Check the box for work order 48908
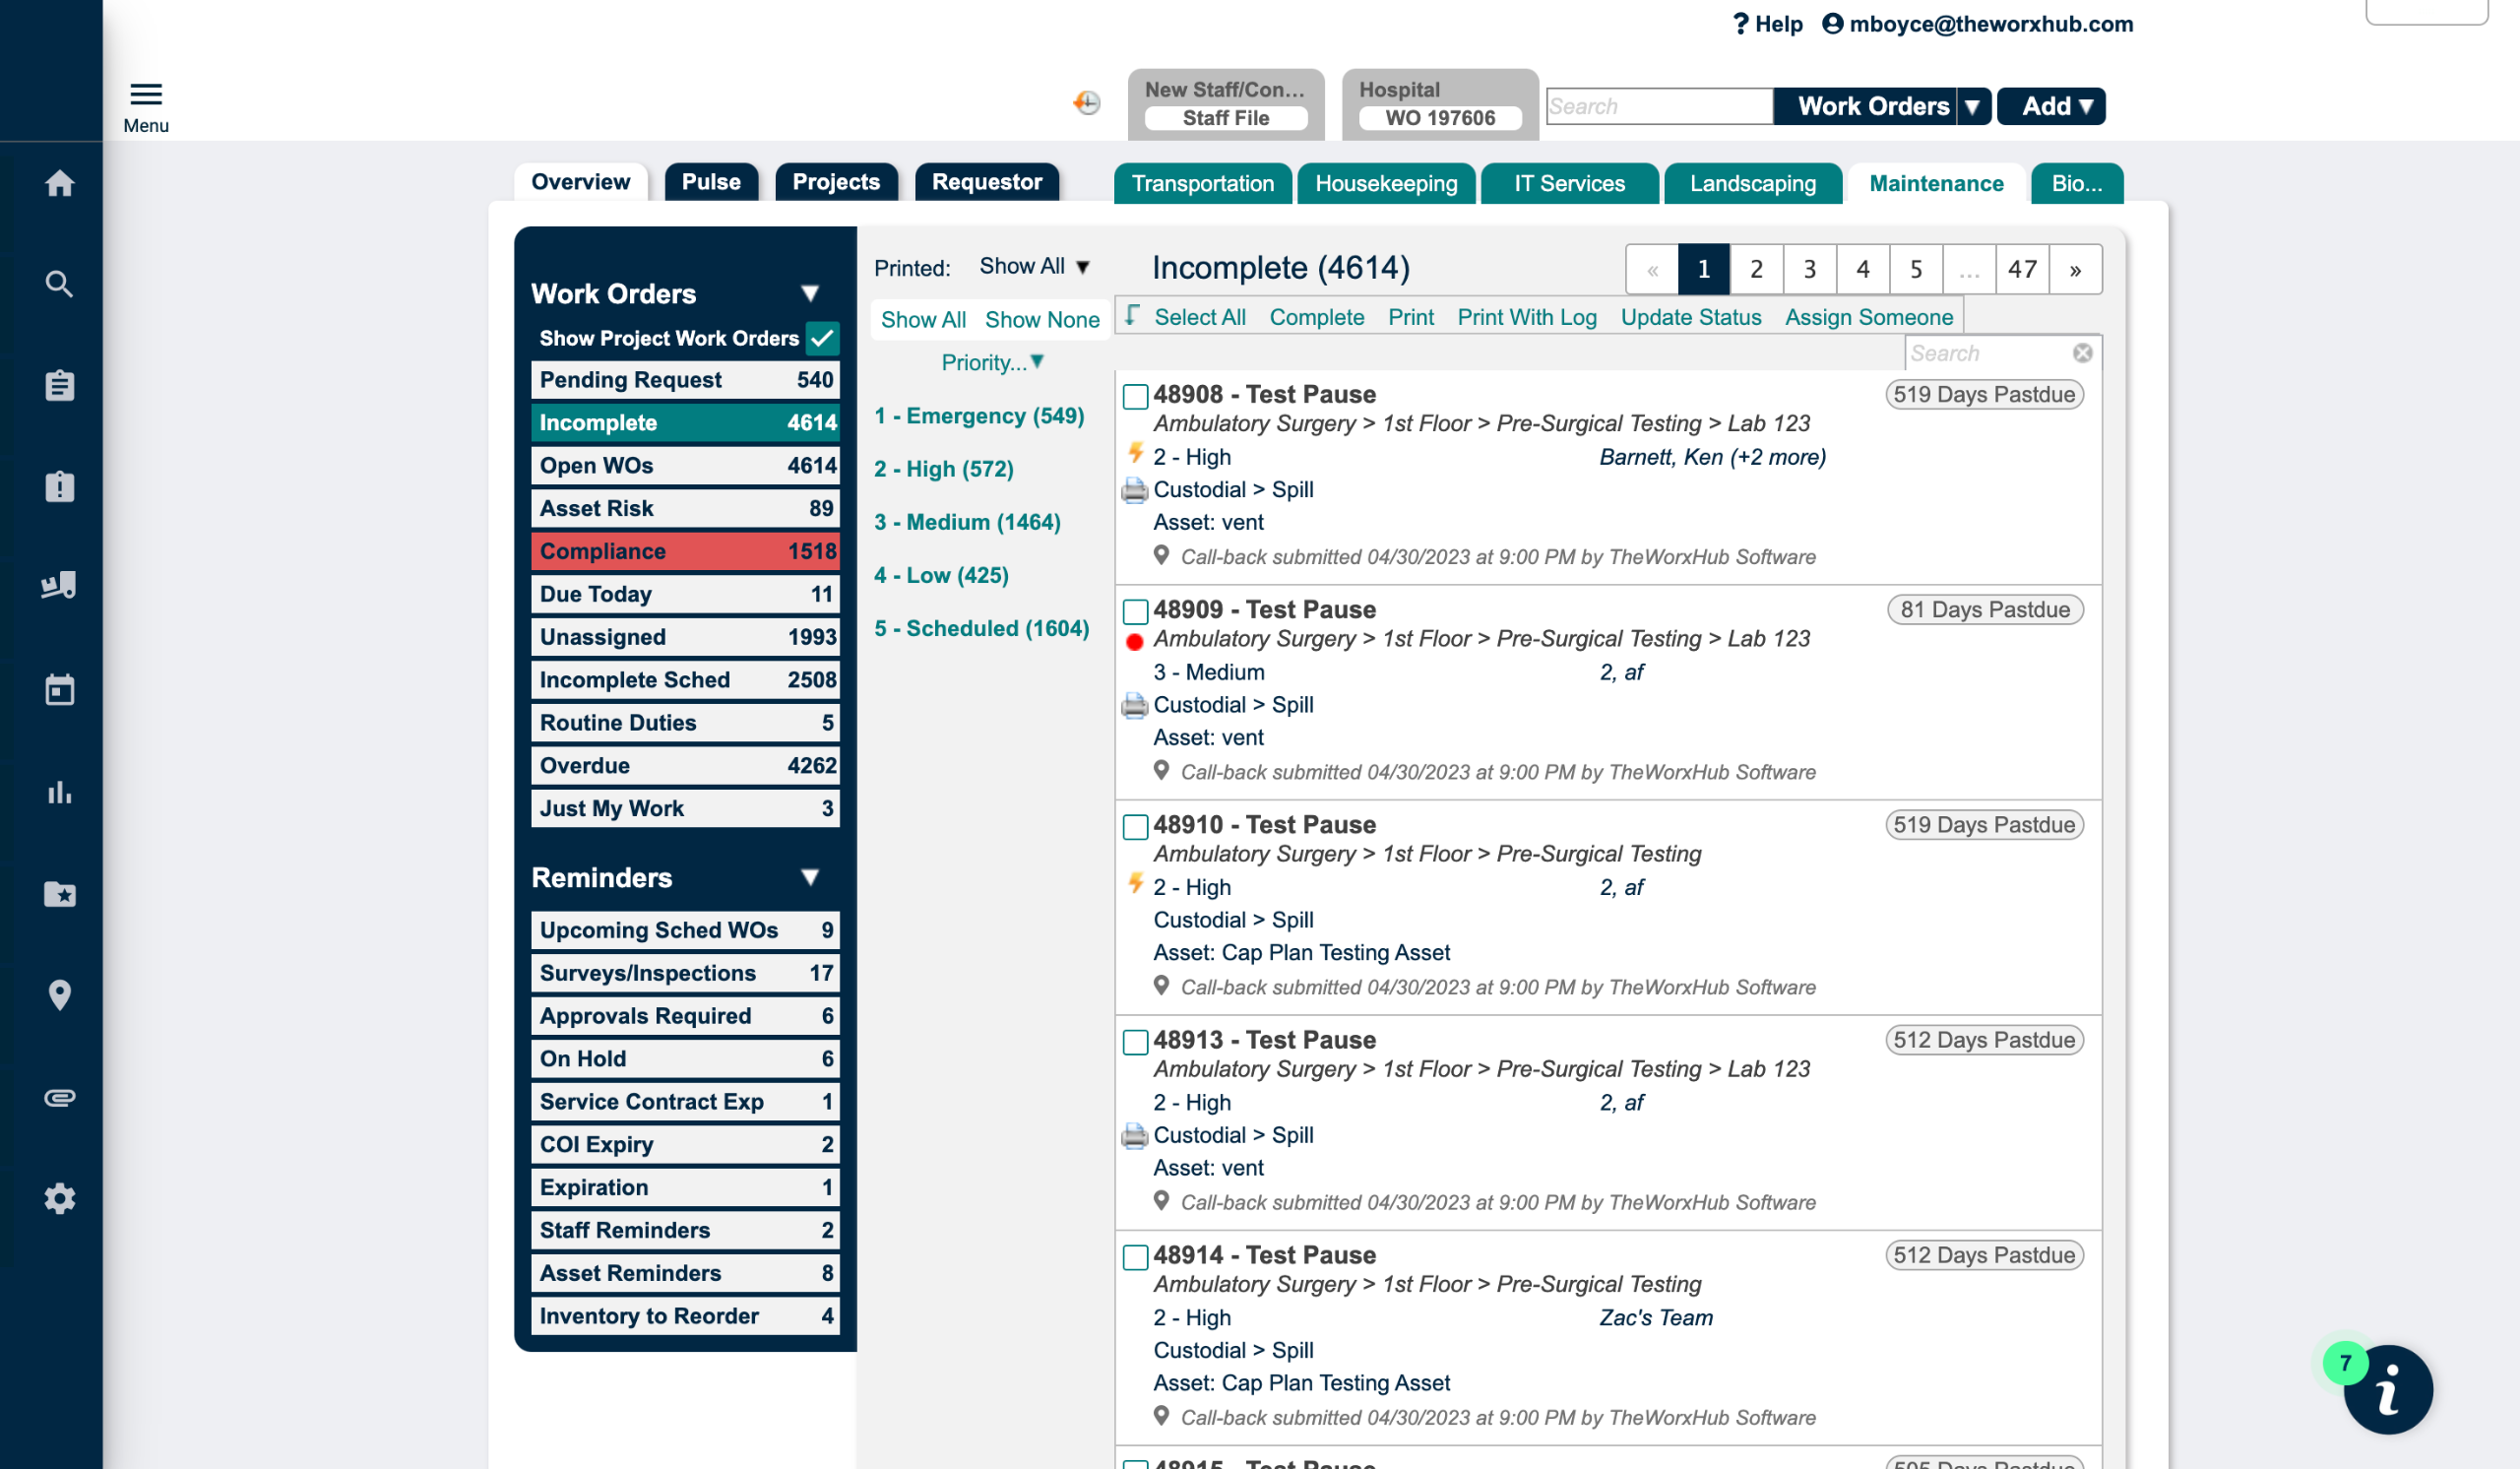Viewport: 2520px width, 1469px height. 1135,396
